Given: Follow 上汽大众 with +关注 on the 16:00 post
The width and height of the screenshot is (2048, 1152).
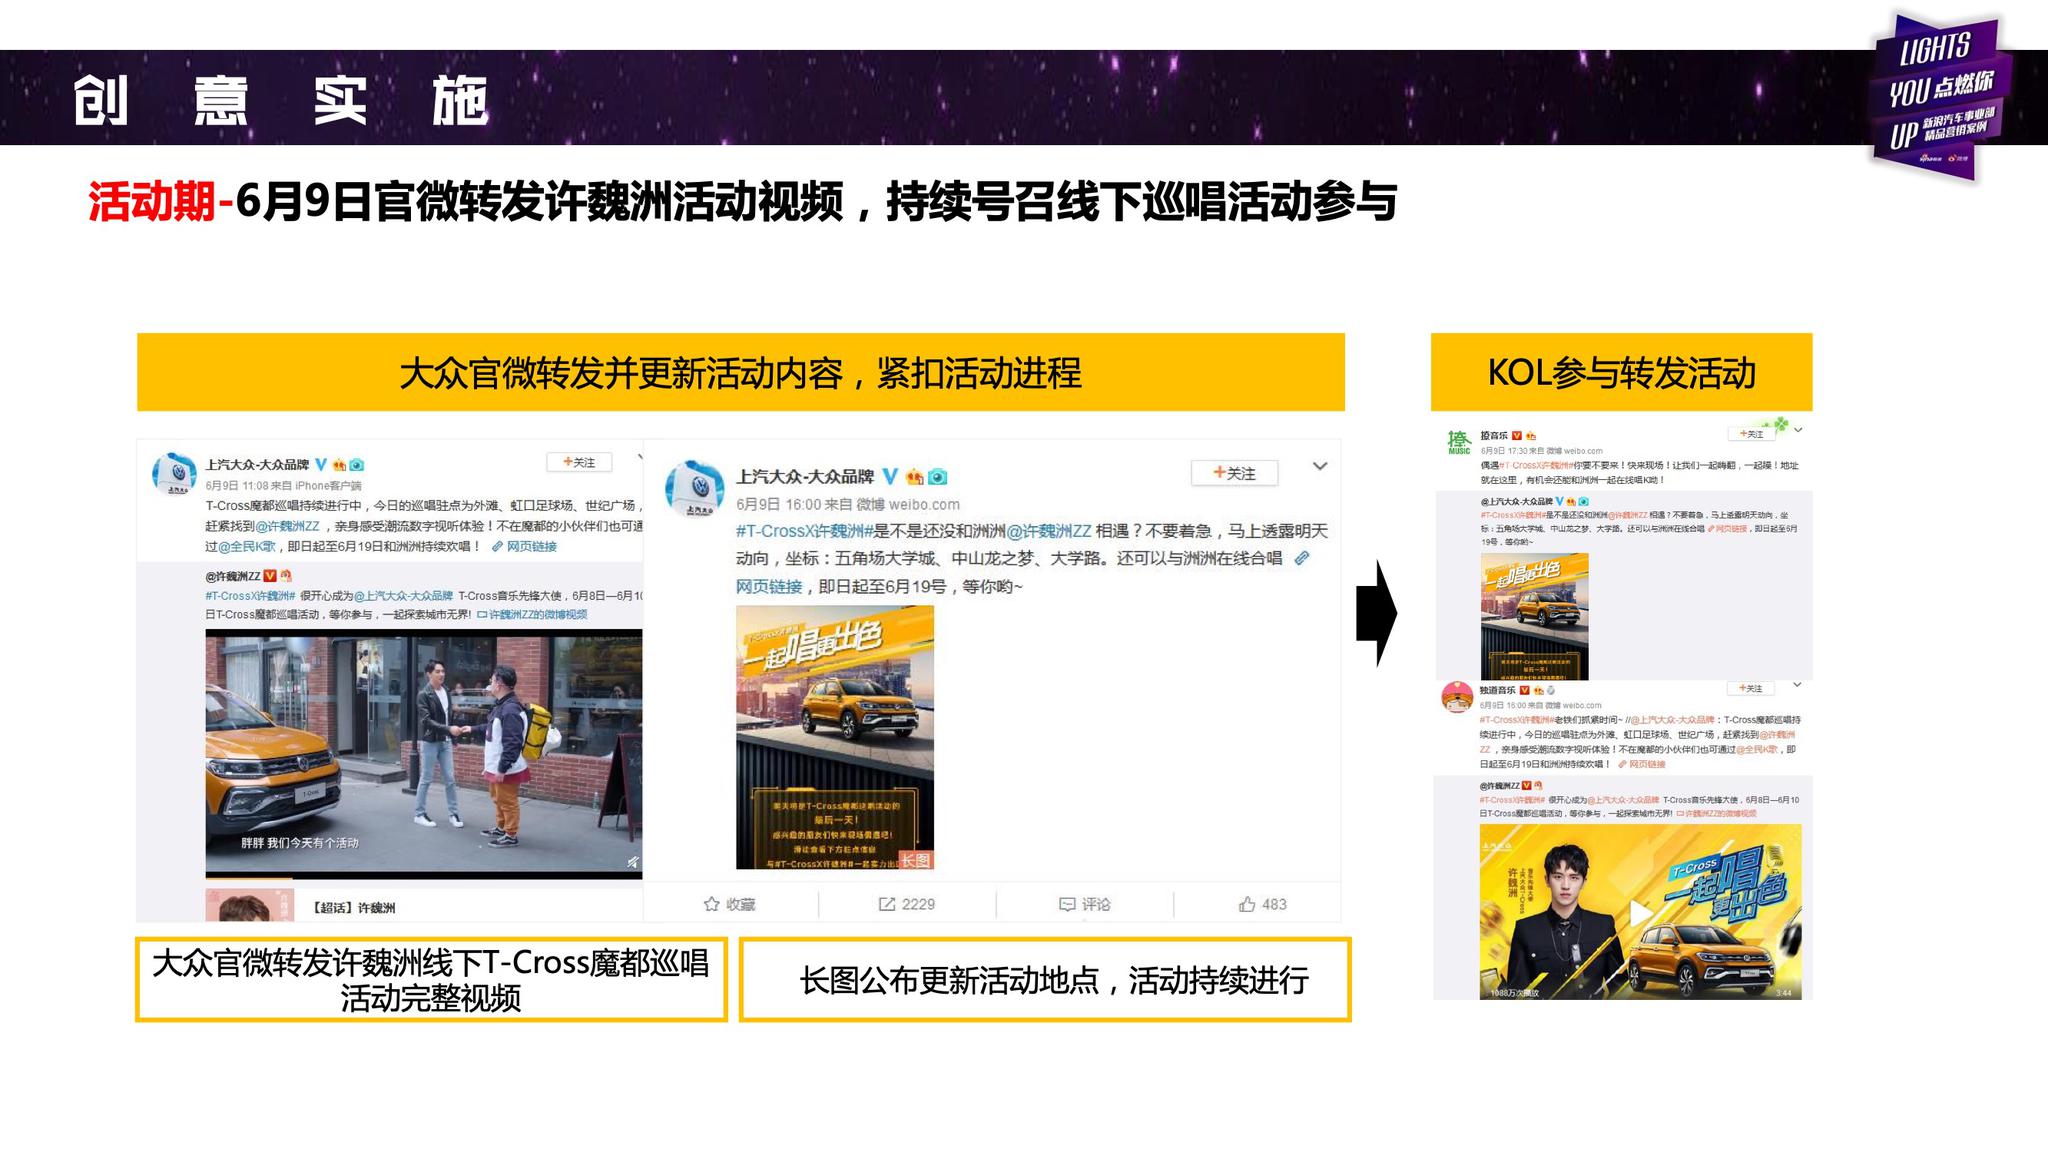Looking at the screenshot, I should click(1234, 473).
